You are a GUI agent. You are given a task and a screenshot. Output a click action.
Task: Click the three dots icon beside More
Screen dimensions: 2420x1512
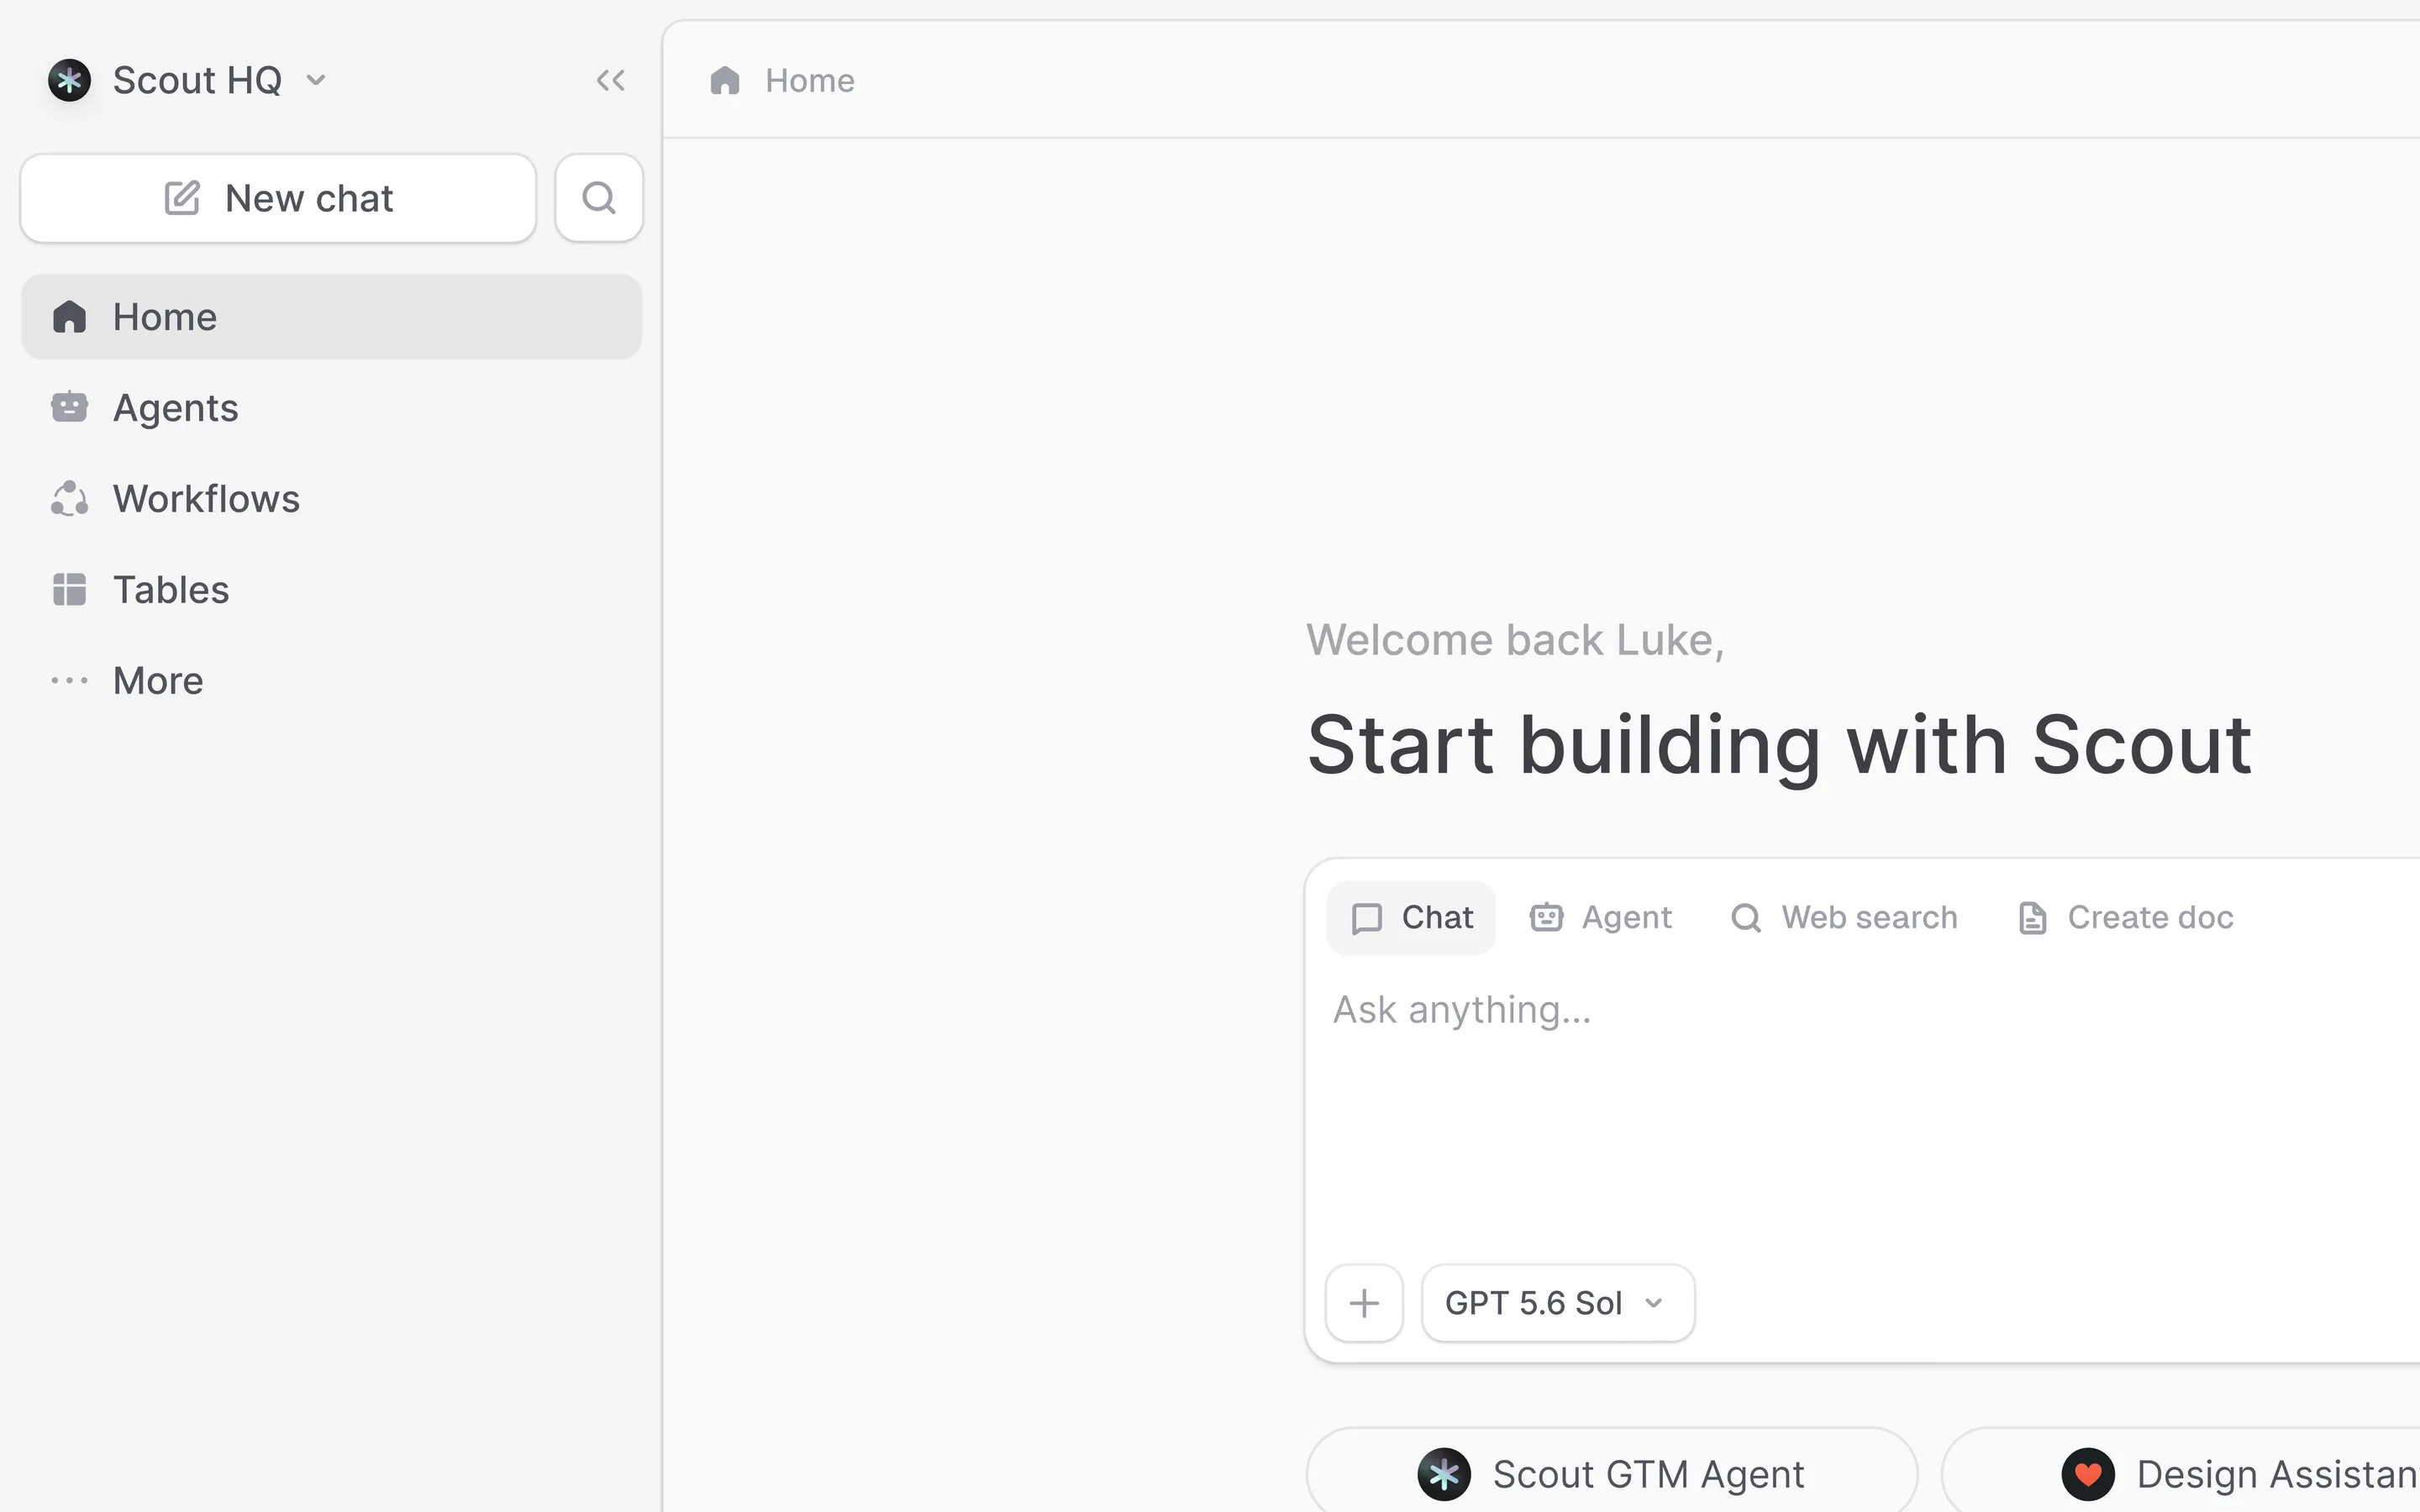coord(69,681)
